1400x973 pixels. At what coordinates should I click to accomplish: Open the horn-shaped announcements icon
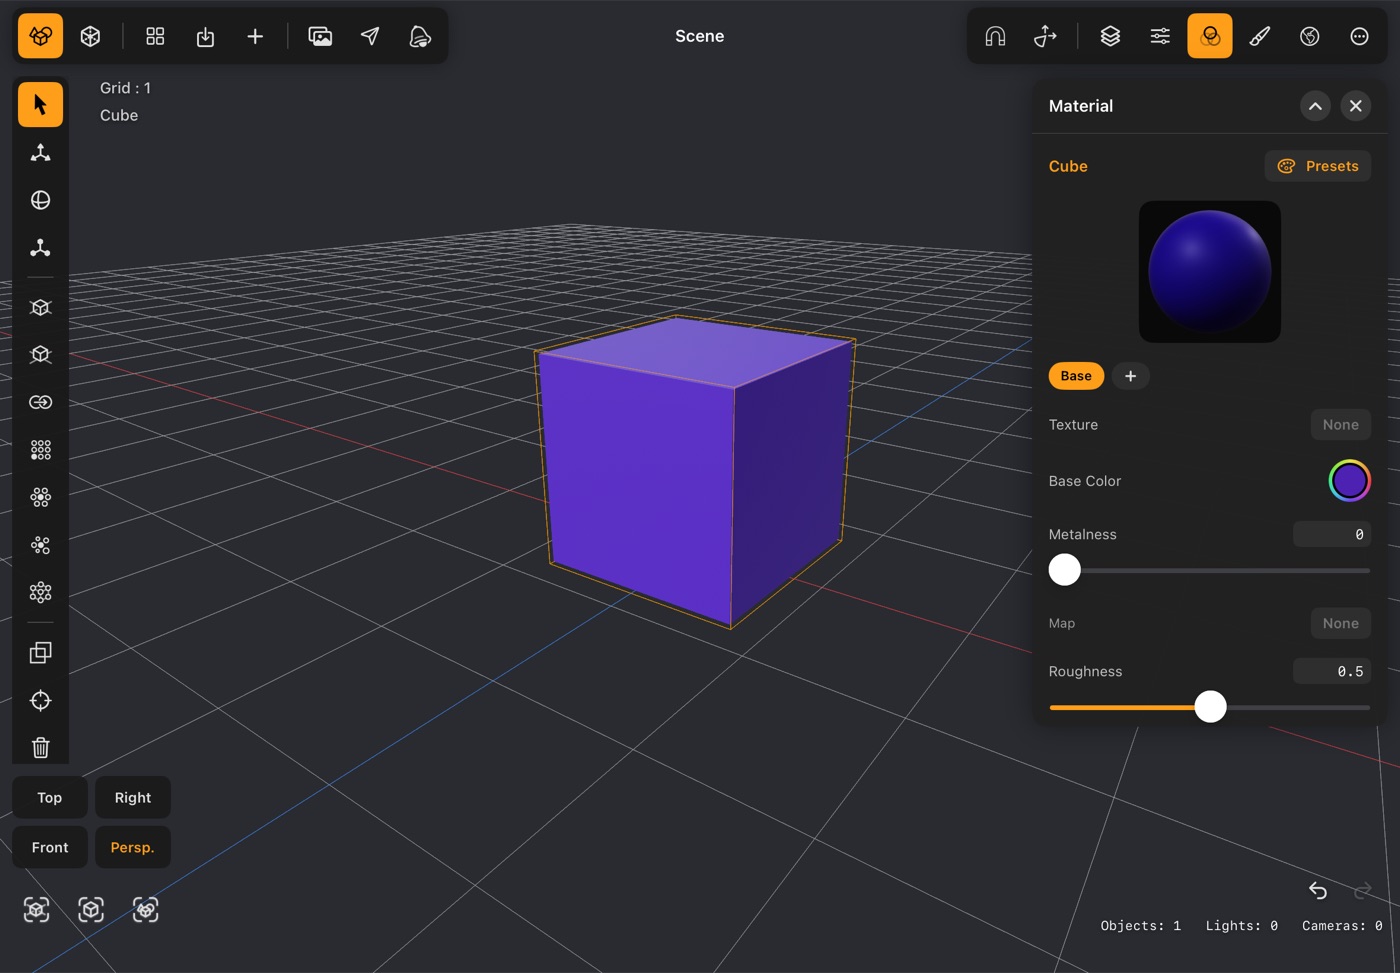pyautogui.click(x=420, y=36)
